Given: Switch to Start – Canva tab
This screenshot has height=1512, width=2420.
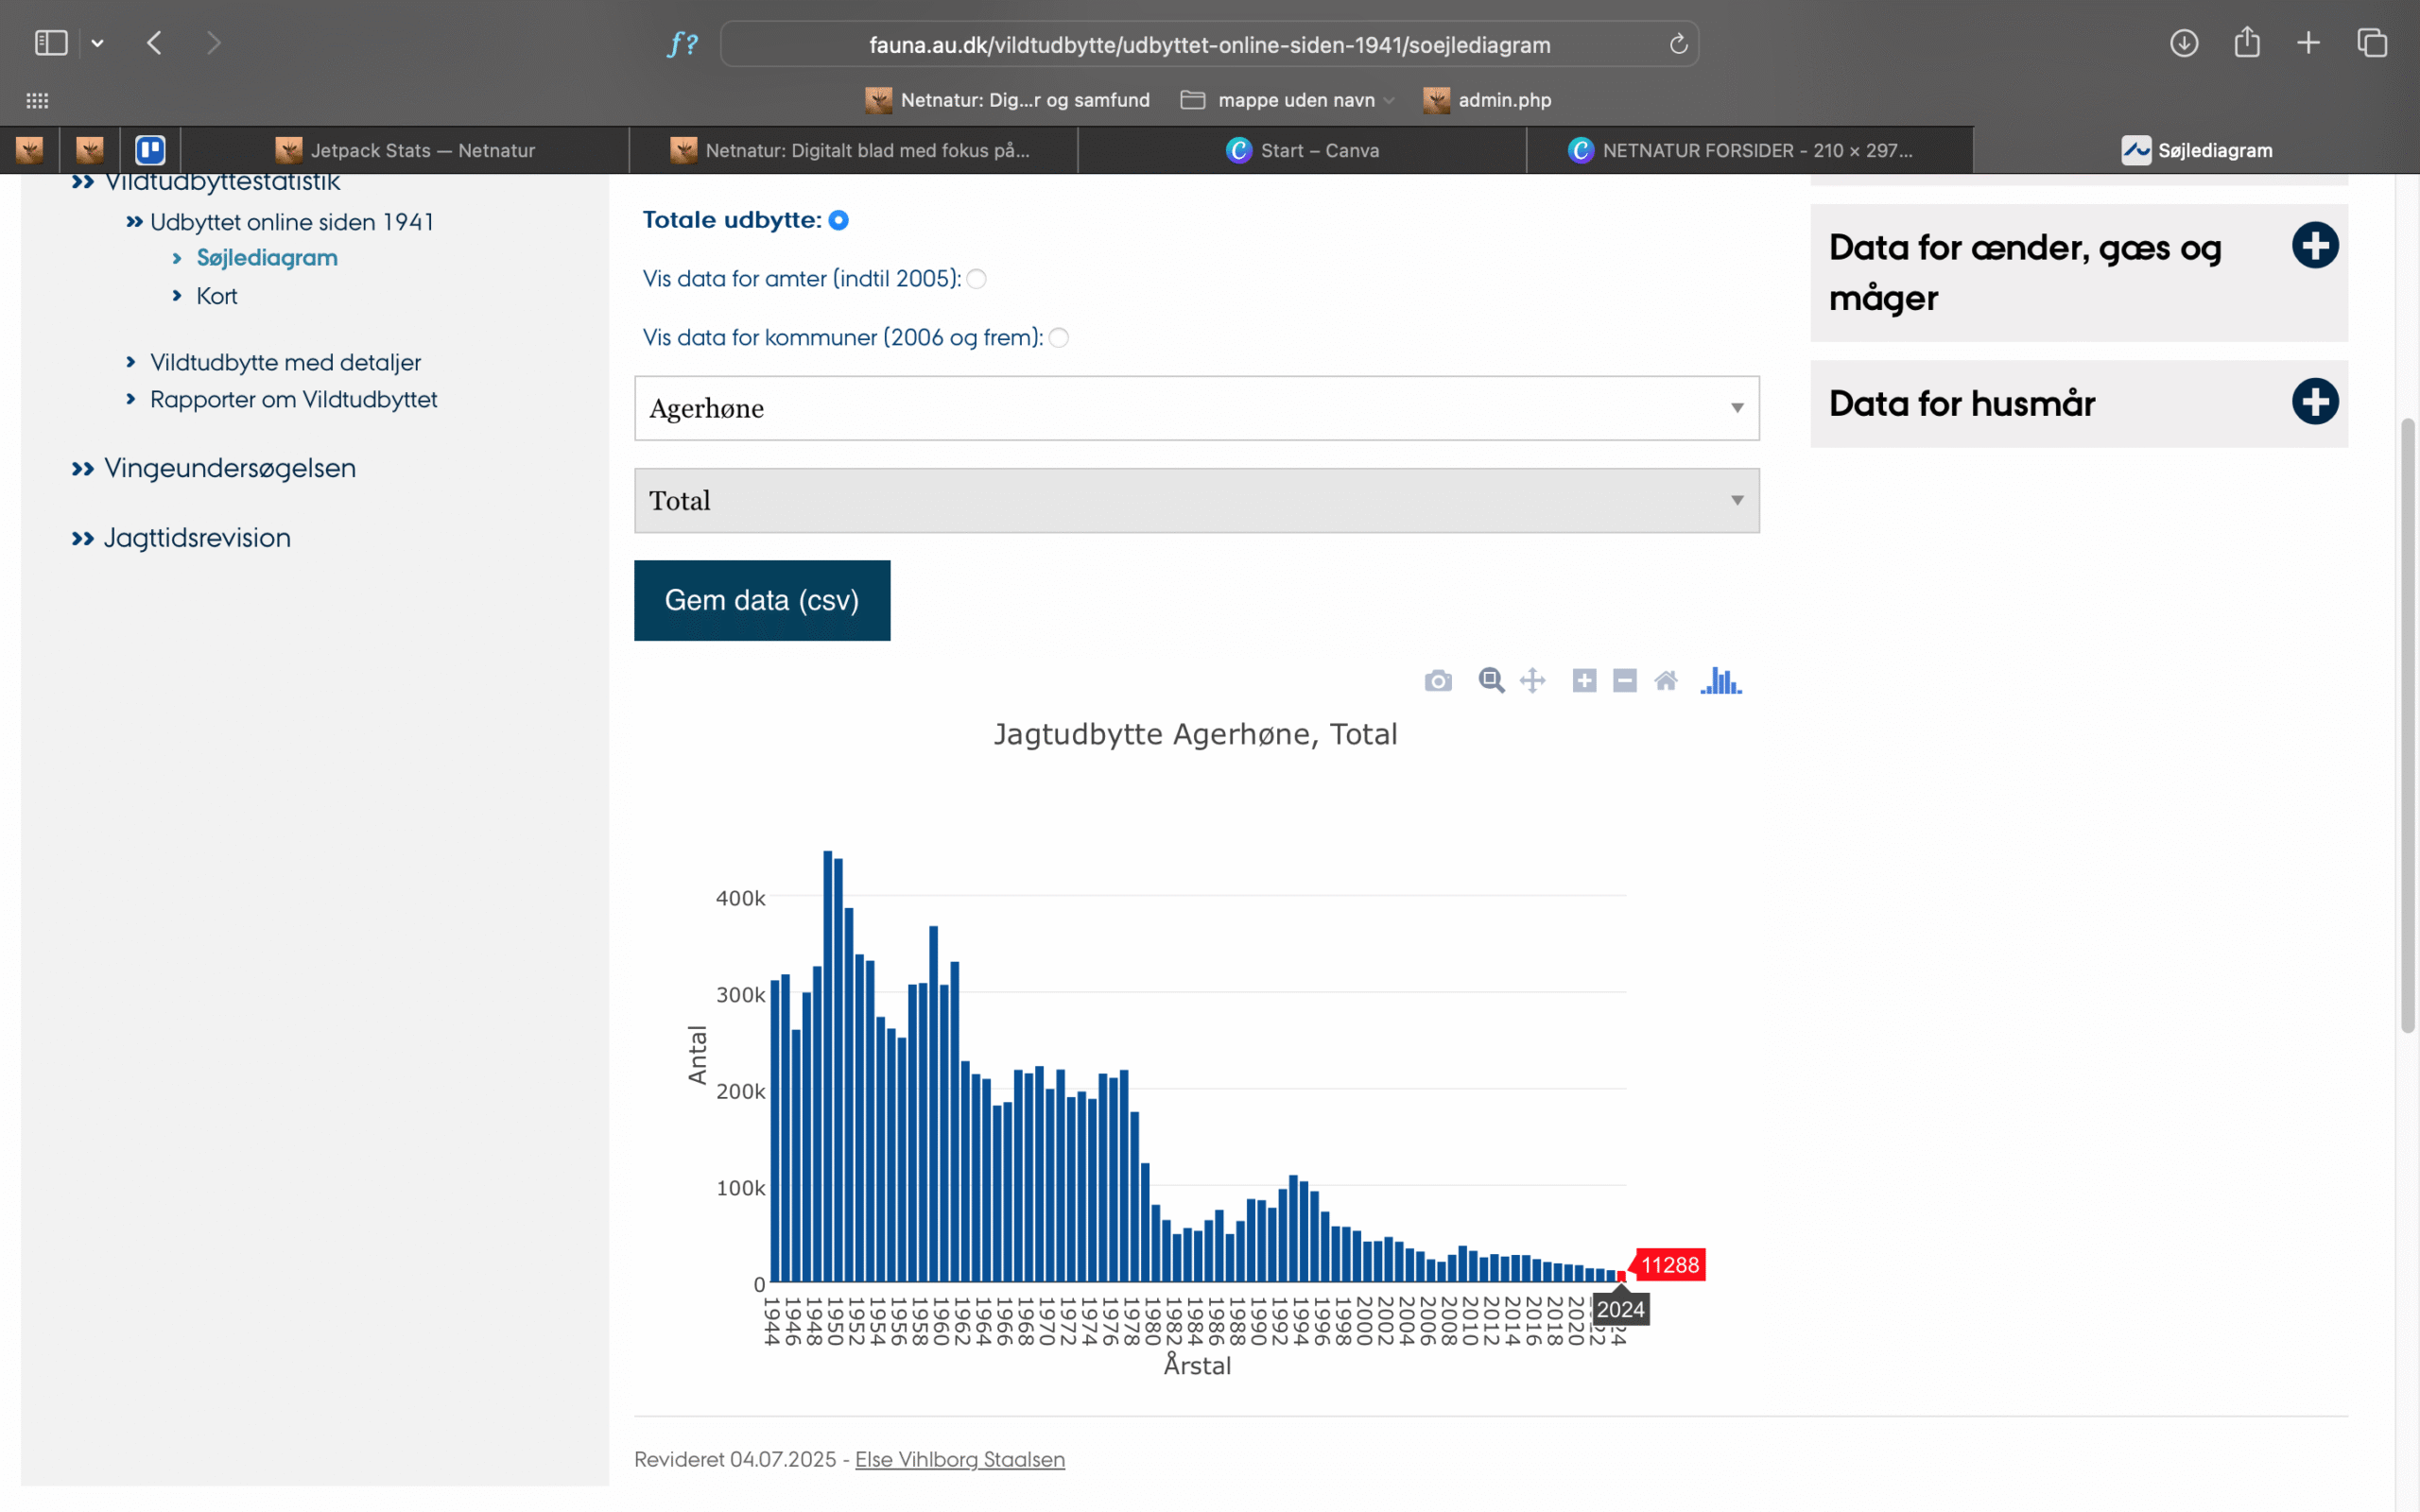Looking at the screenshot, I should pyautogui.click(x=1302, y=150).
